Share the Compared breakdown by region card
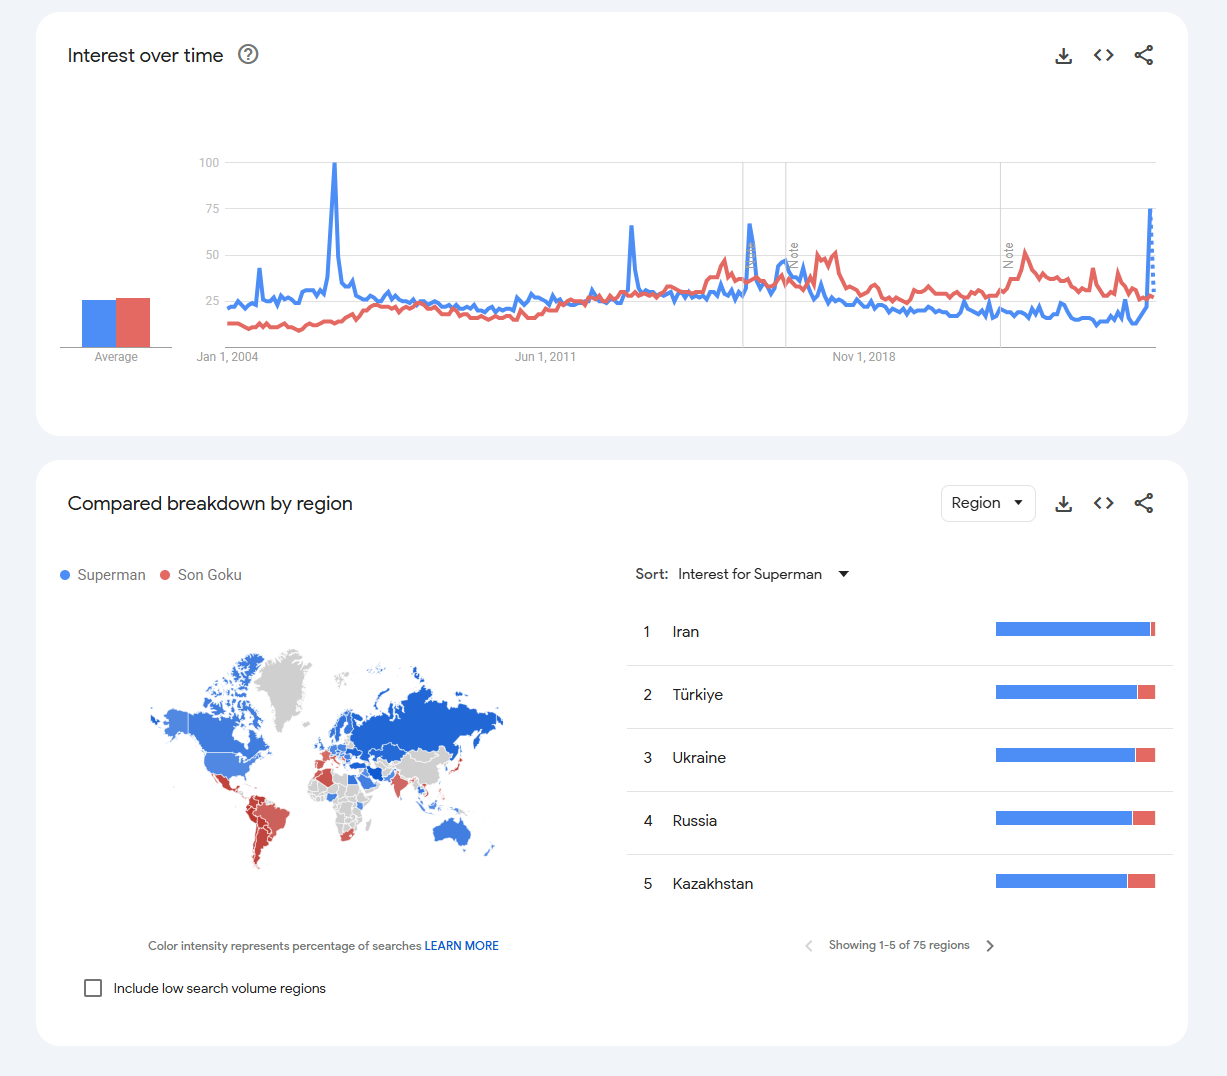 [1143, 504]
